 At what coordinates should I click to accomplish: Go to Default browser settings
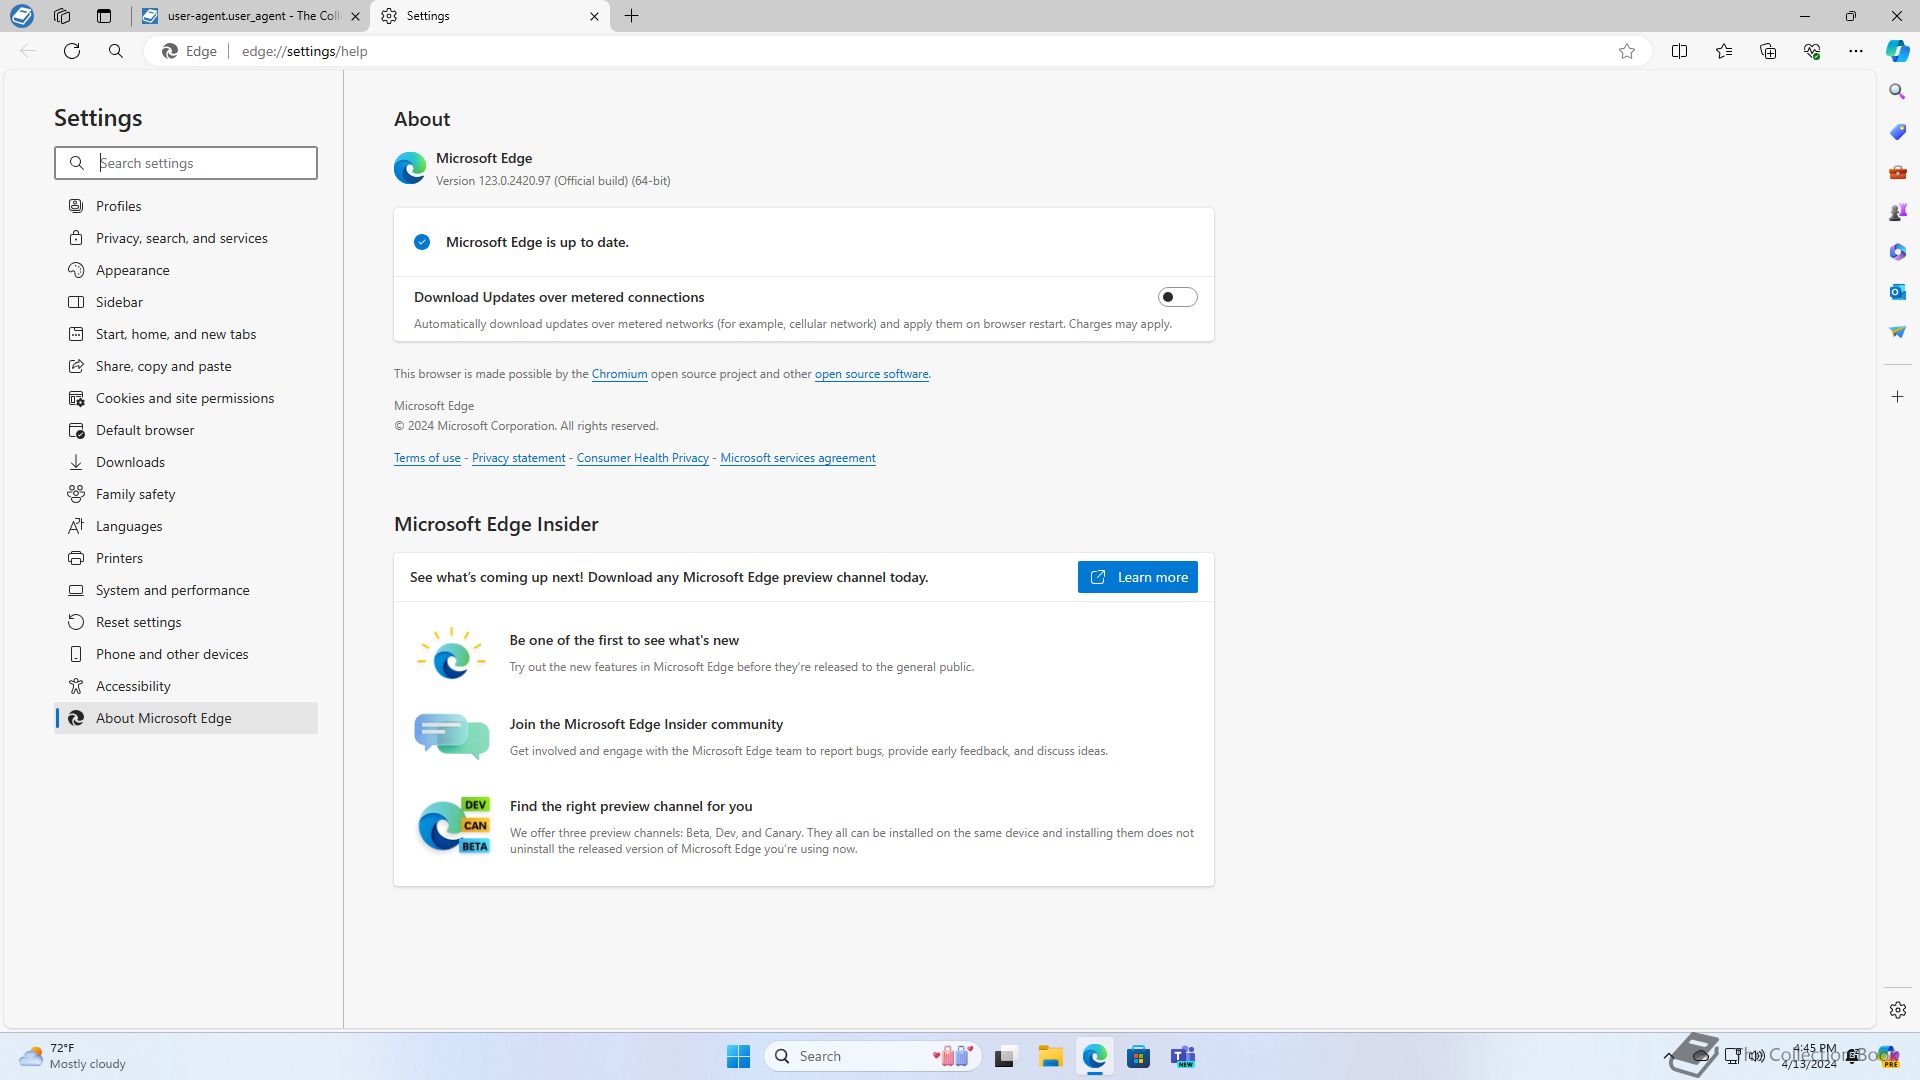click(186, 430)
